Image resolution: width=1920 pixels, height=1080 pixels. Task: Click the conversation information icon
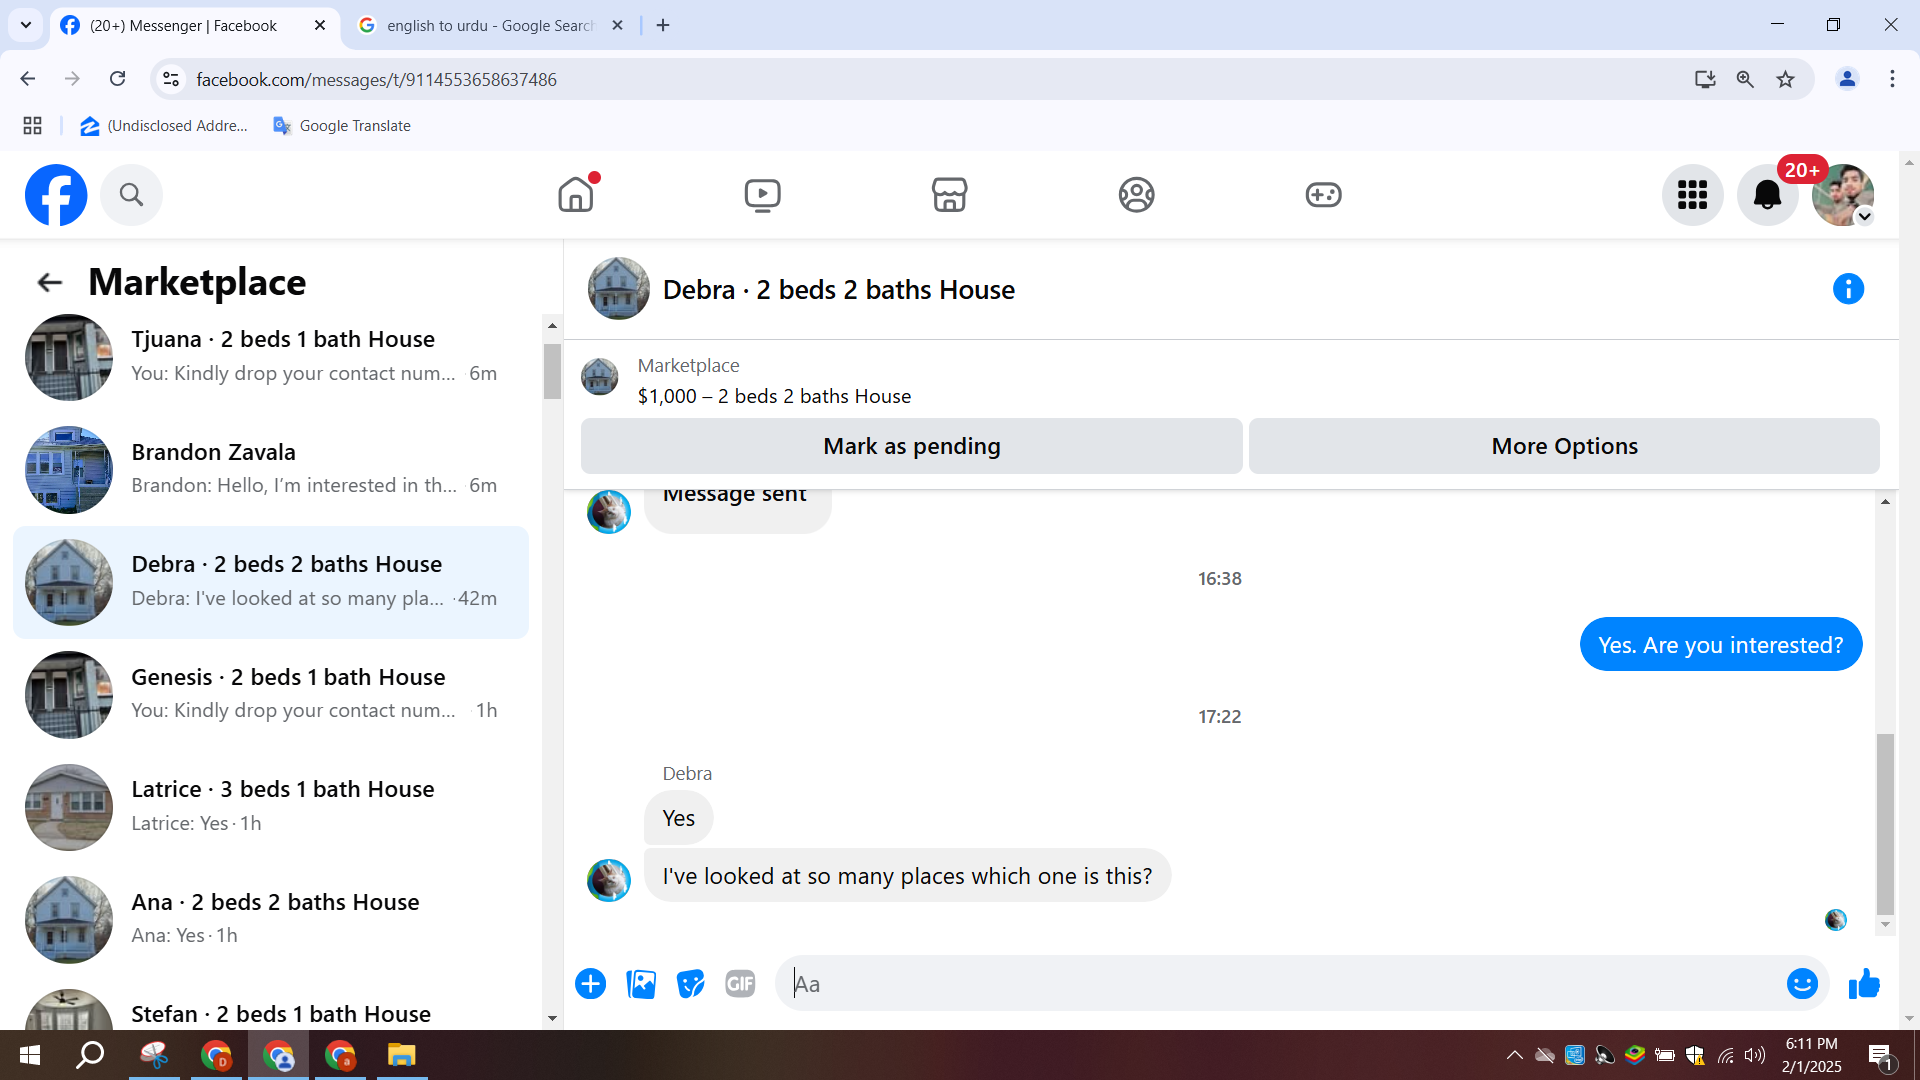1848,289
